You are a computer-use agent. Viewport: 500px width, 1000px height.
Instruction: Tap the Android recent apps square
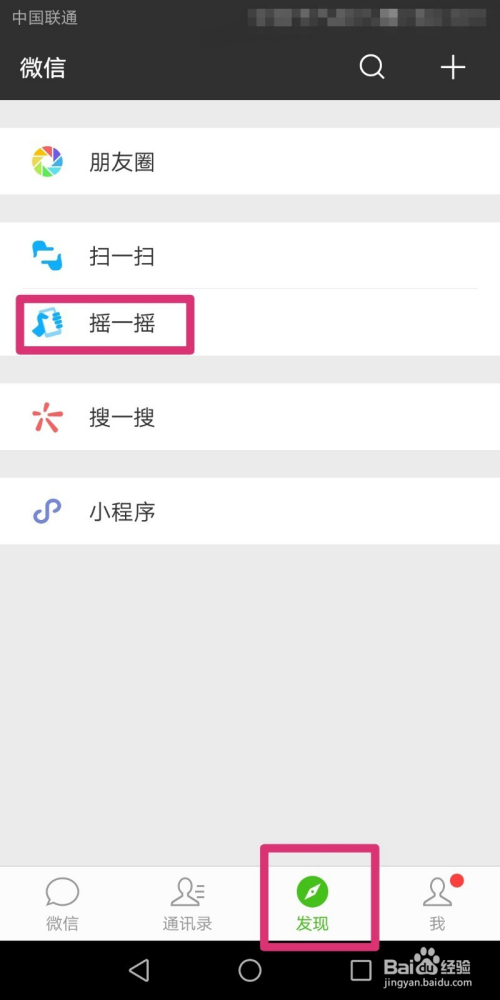tap(361, 971)
